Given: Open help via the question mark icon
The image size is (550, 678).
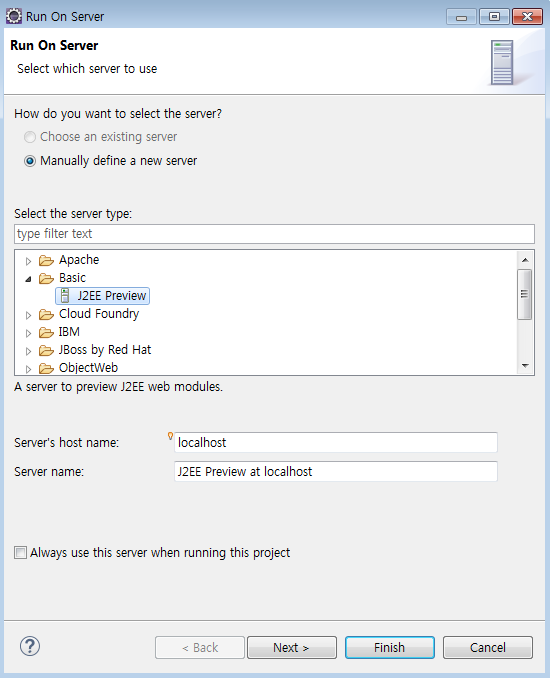Looking at the screenshot, I should click(x=30, y=646).
